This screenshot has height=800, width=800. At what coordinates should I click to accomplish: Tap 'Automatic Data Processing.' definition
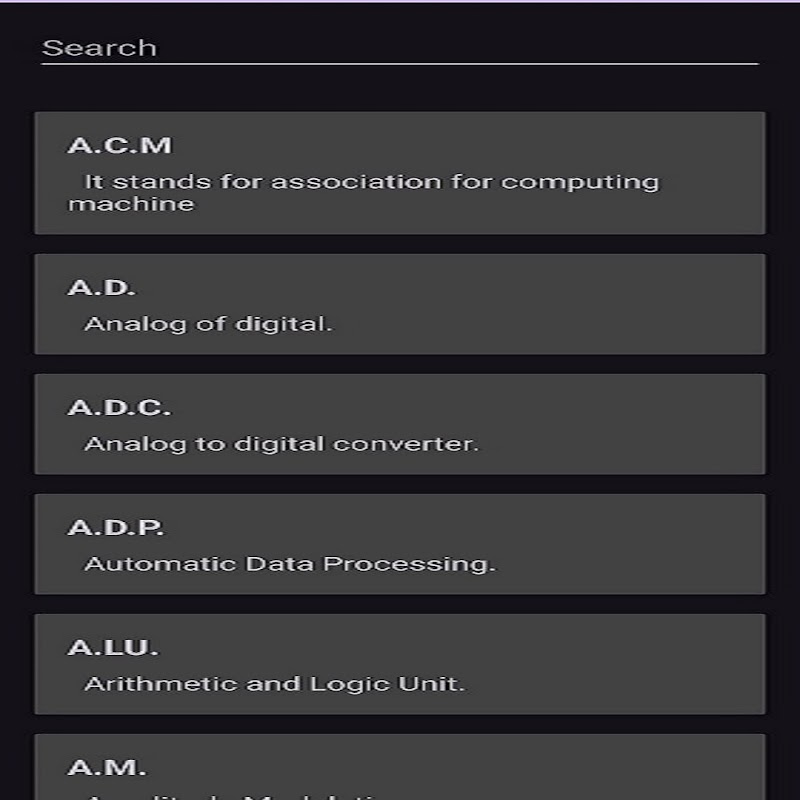point(289,564)
